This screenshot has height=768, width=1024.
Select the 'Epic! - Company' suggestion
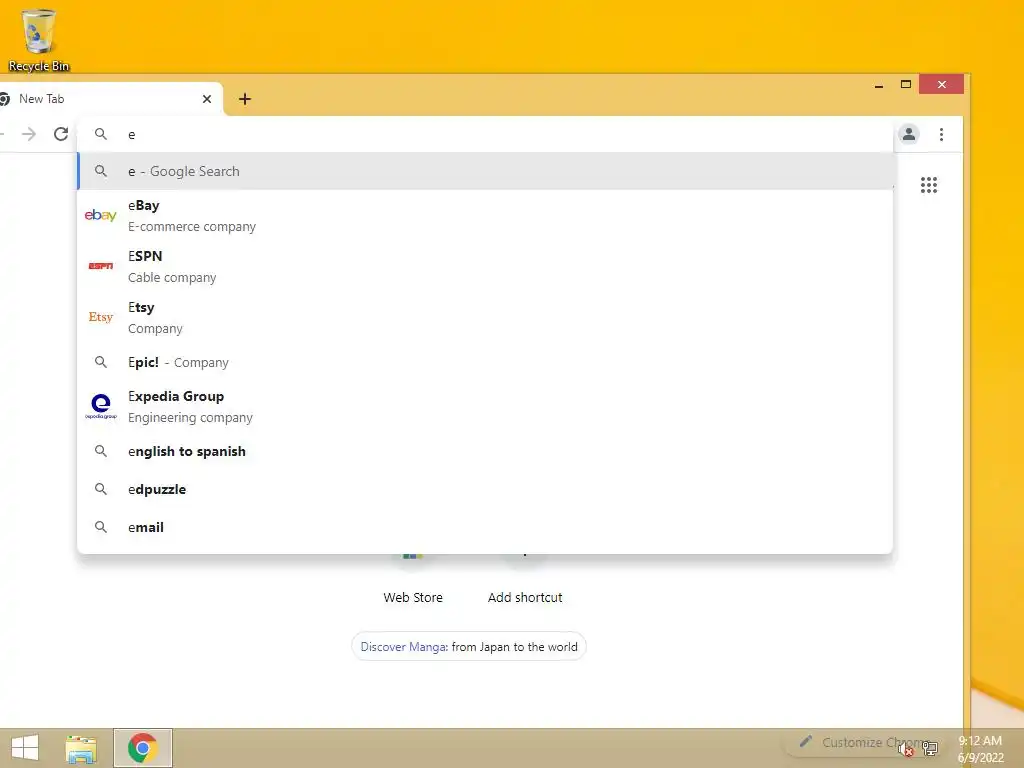click(485, 362)
